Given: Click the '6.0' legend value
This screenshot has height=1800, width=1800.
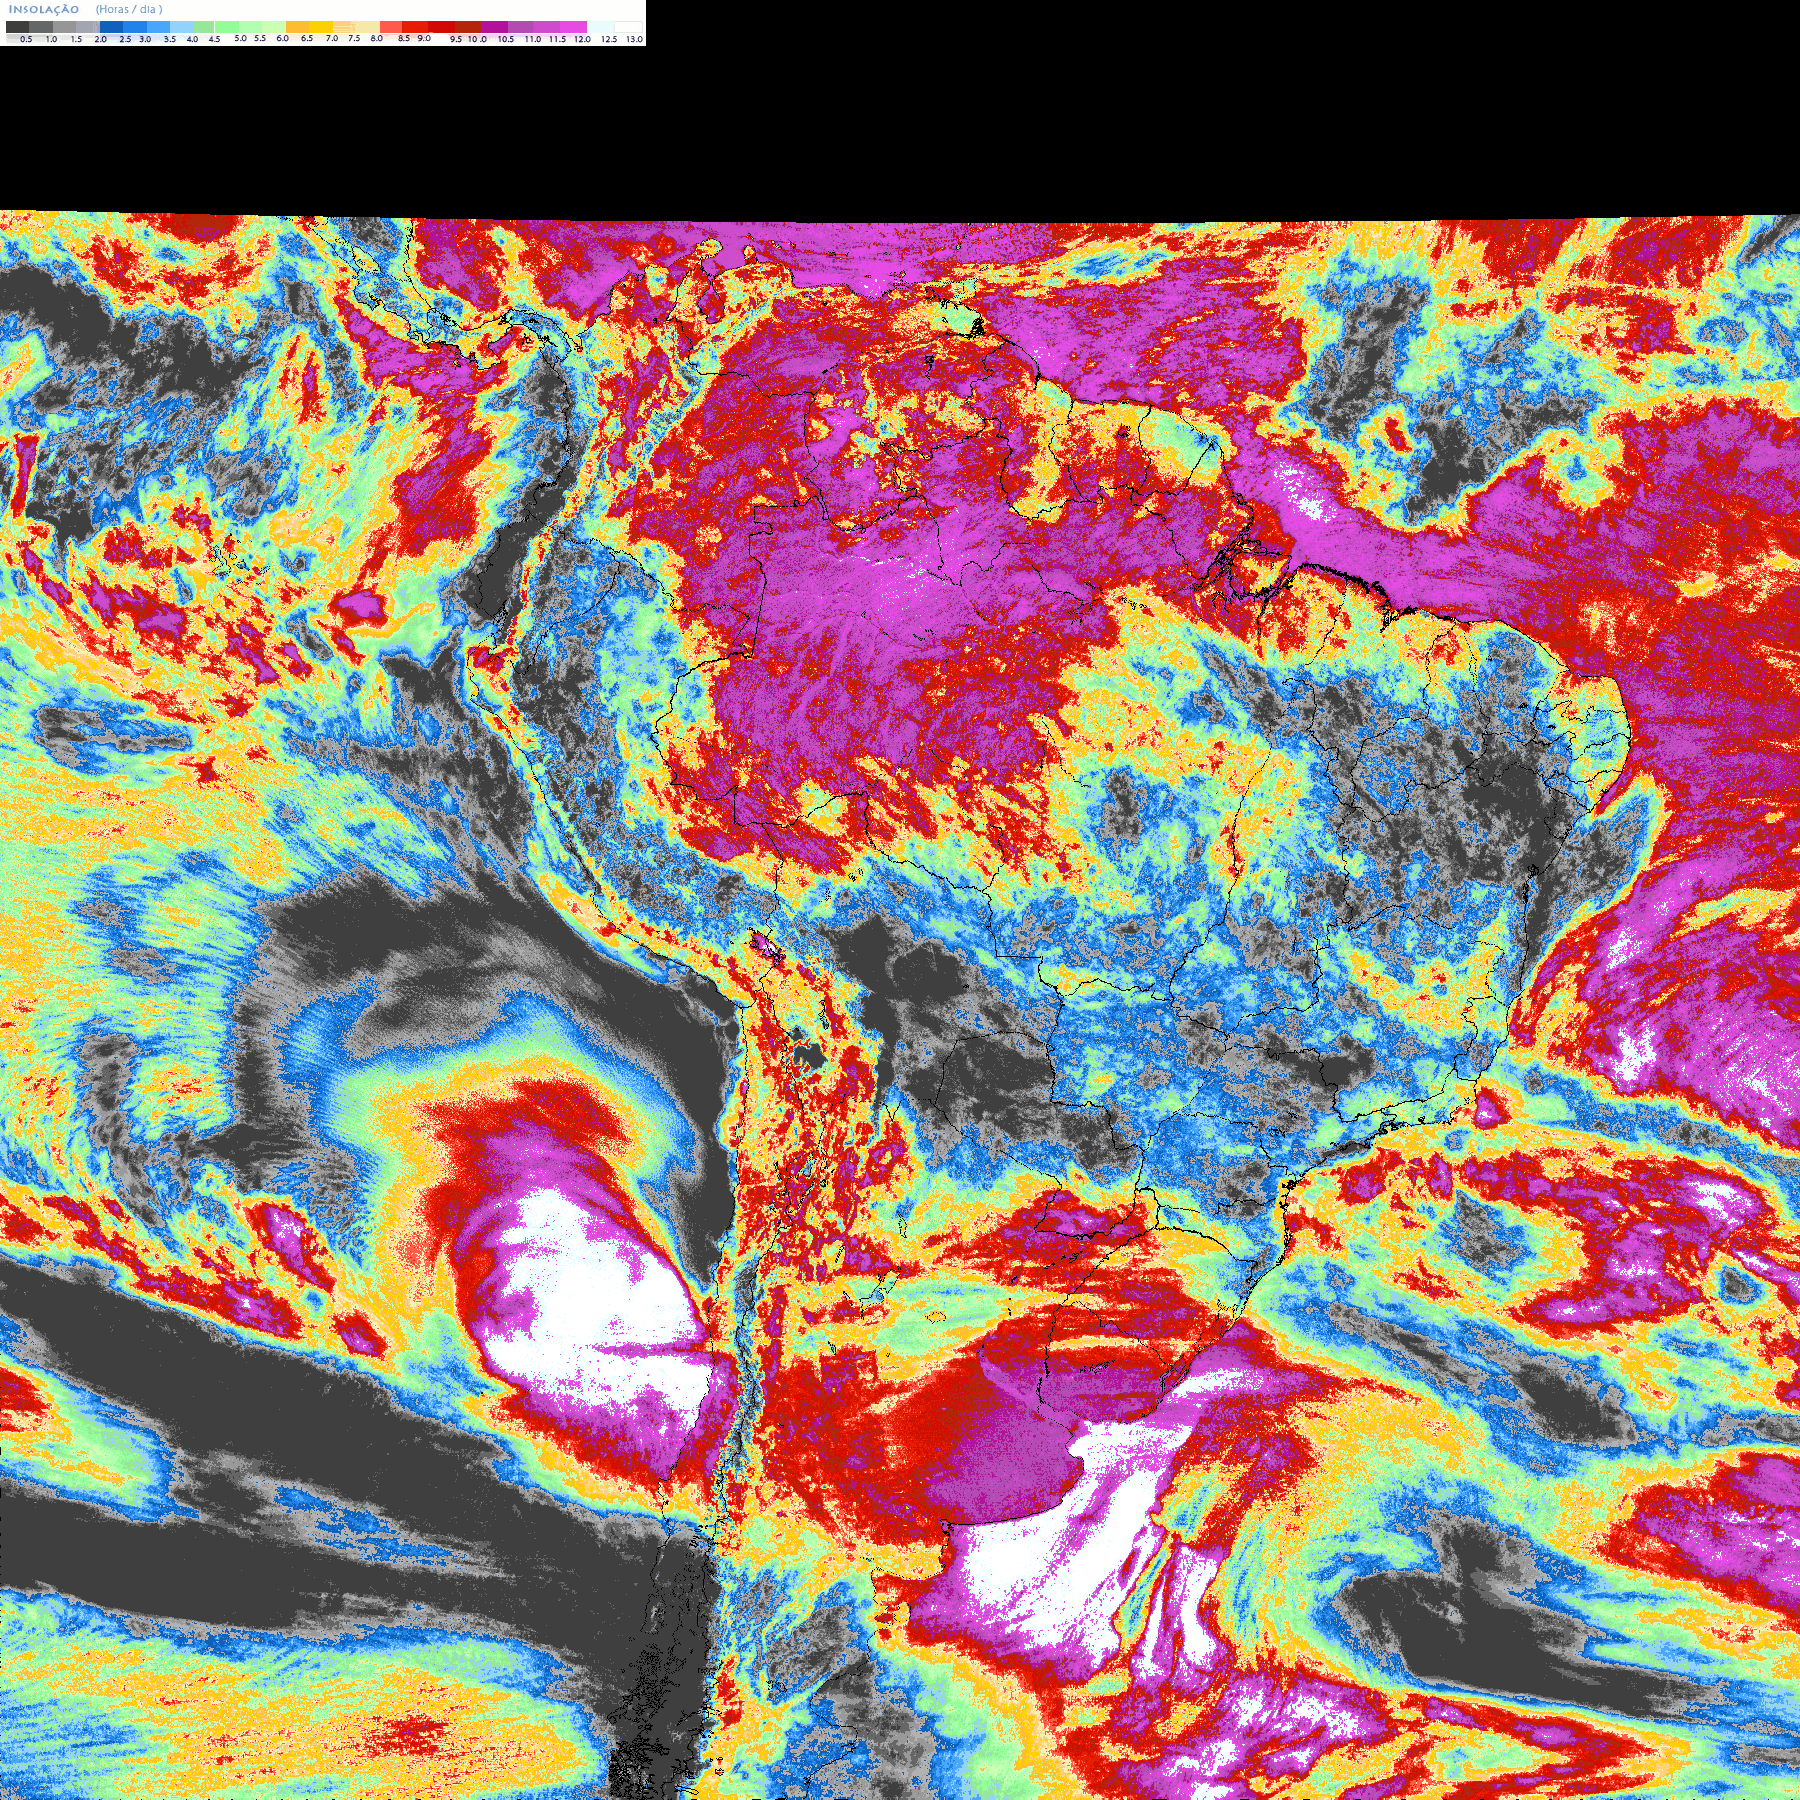Looking at the screenshot, I should 282,38.
